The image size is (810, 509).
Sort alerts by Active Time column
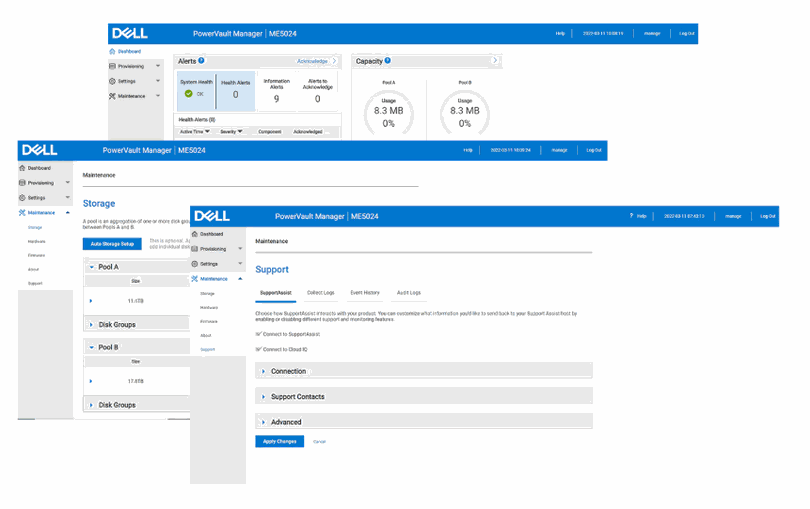coord(194,132)
